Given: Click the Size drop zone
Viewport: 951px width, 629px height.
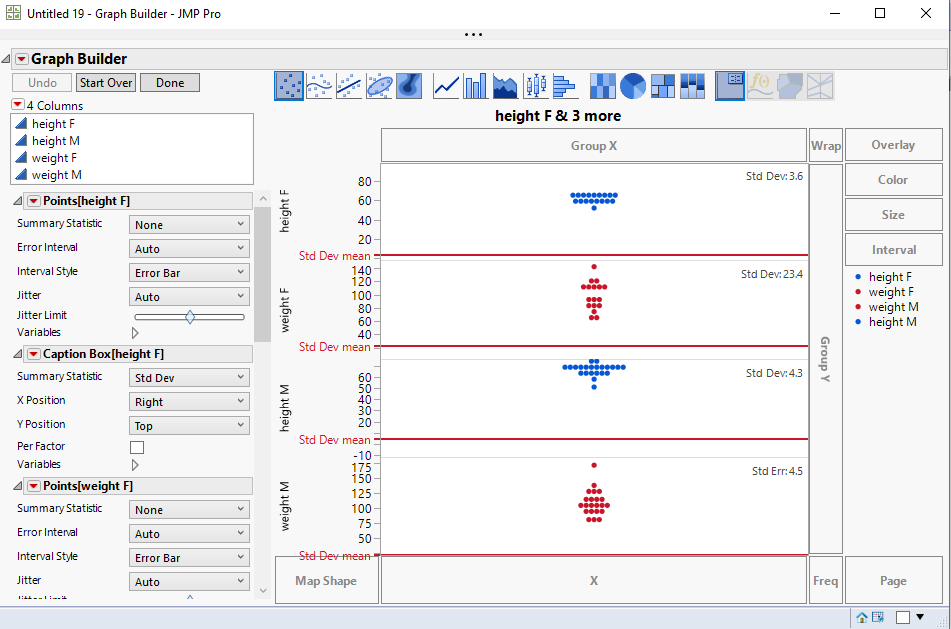Looking at the screenshot, I should coord(893,215).
